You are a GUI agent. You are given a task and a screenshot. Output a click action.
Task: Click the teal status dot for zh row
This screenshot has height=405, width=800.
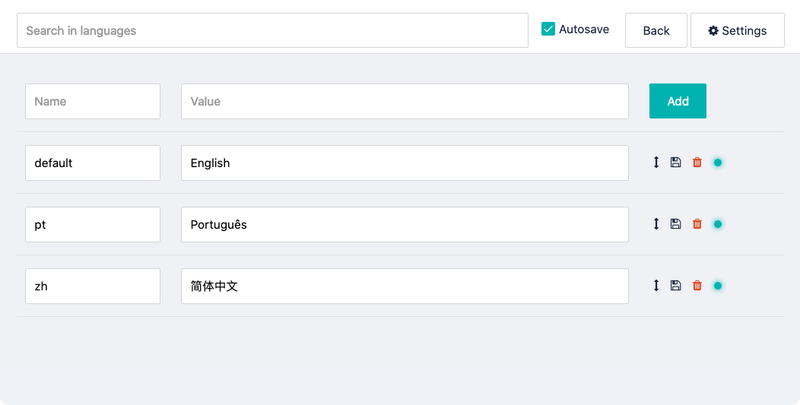tap(718, 286)
